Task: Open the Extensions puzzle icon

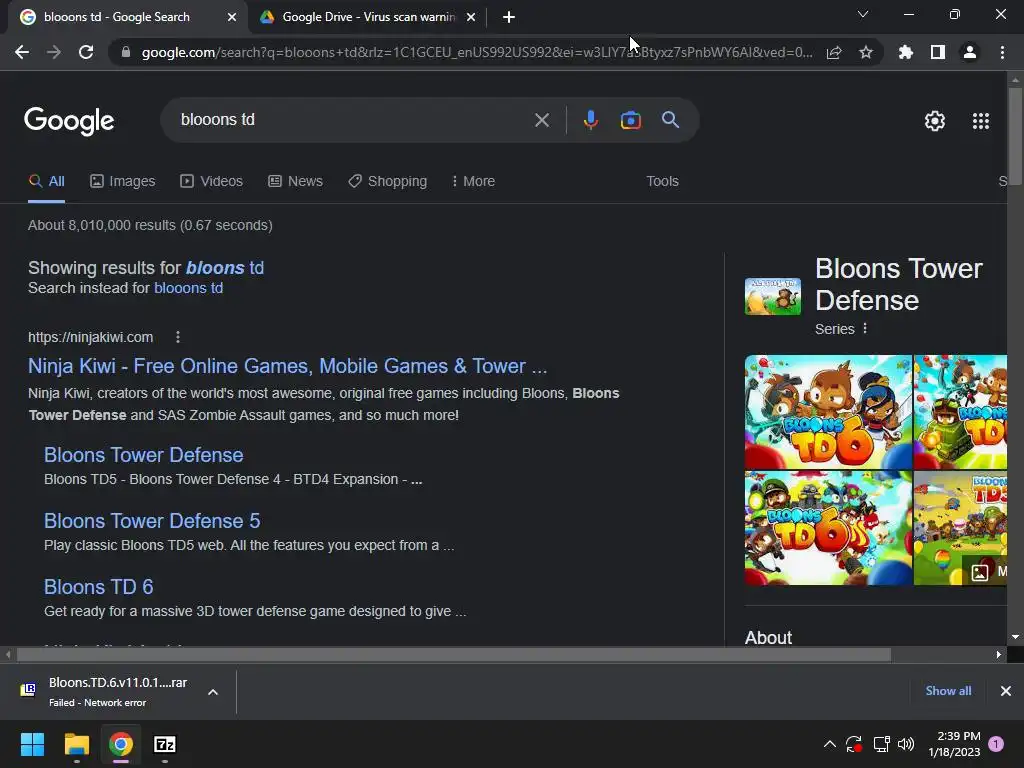Action: [906, 52]
